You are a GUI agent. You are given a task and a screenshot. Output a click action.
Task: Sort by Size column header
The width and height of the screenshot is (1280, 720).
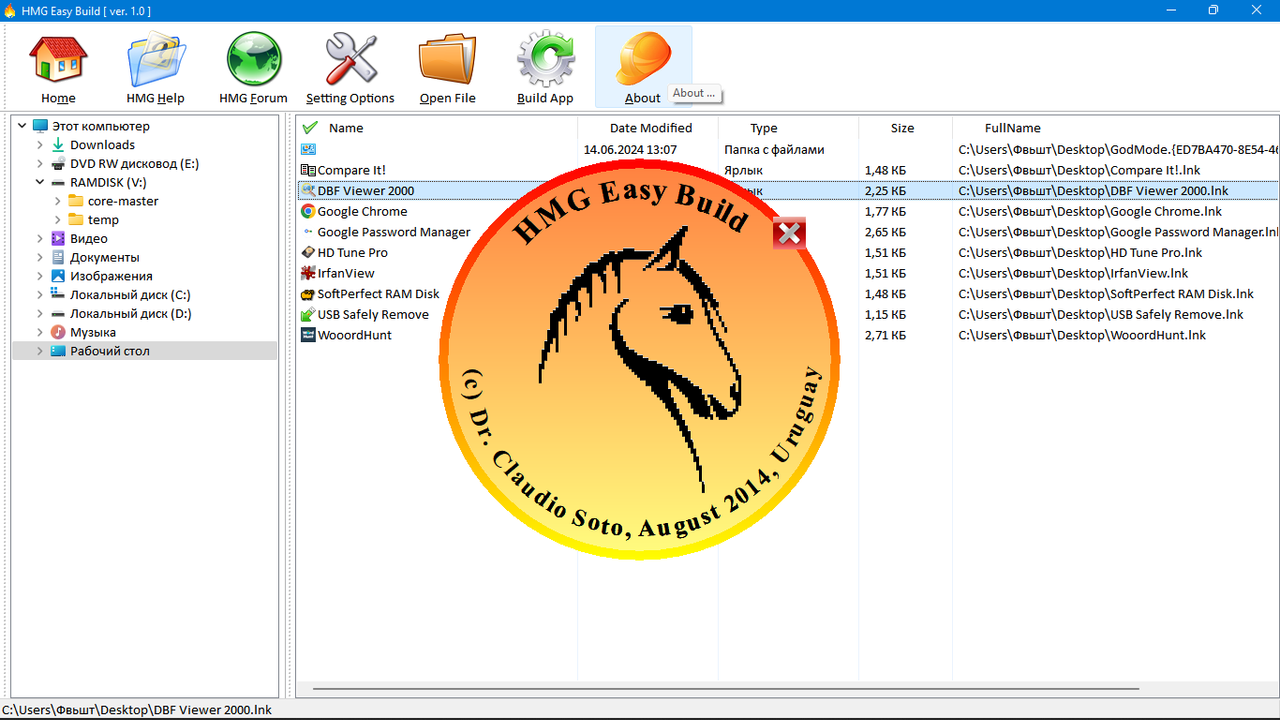[x=902, y=128]
